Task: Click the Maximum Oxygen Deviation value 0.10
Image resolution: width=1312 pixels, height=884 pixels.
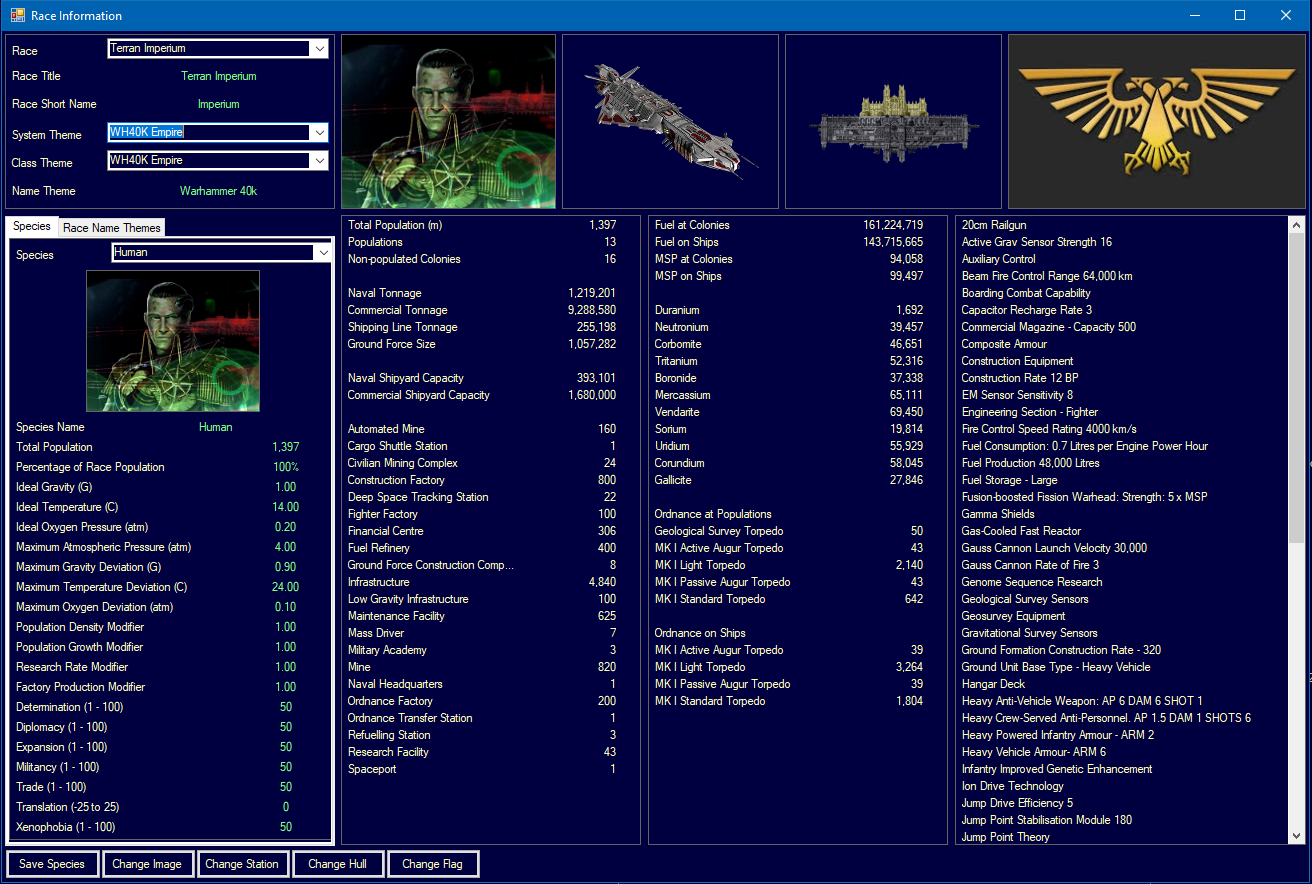Action: click(286, 607)
